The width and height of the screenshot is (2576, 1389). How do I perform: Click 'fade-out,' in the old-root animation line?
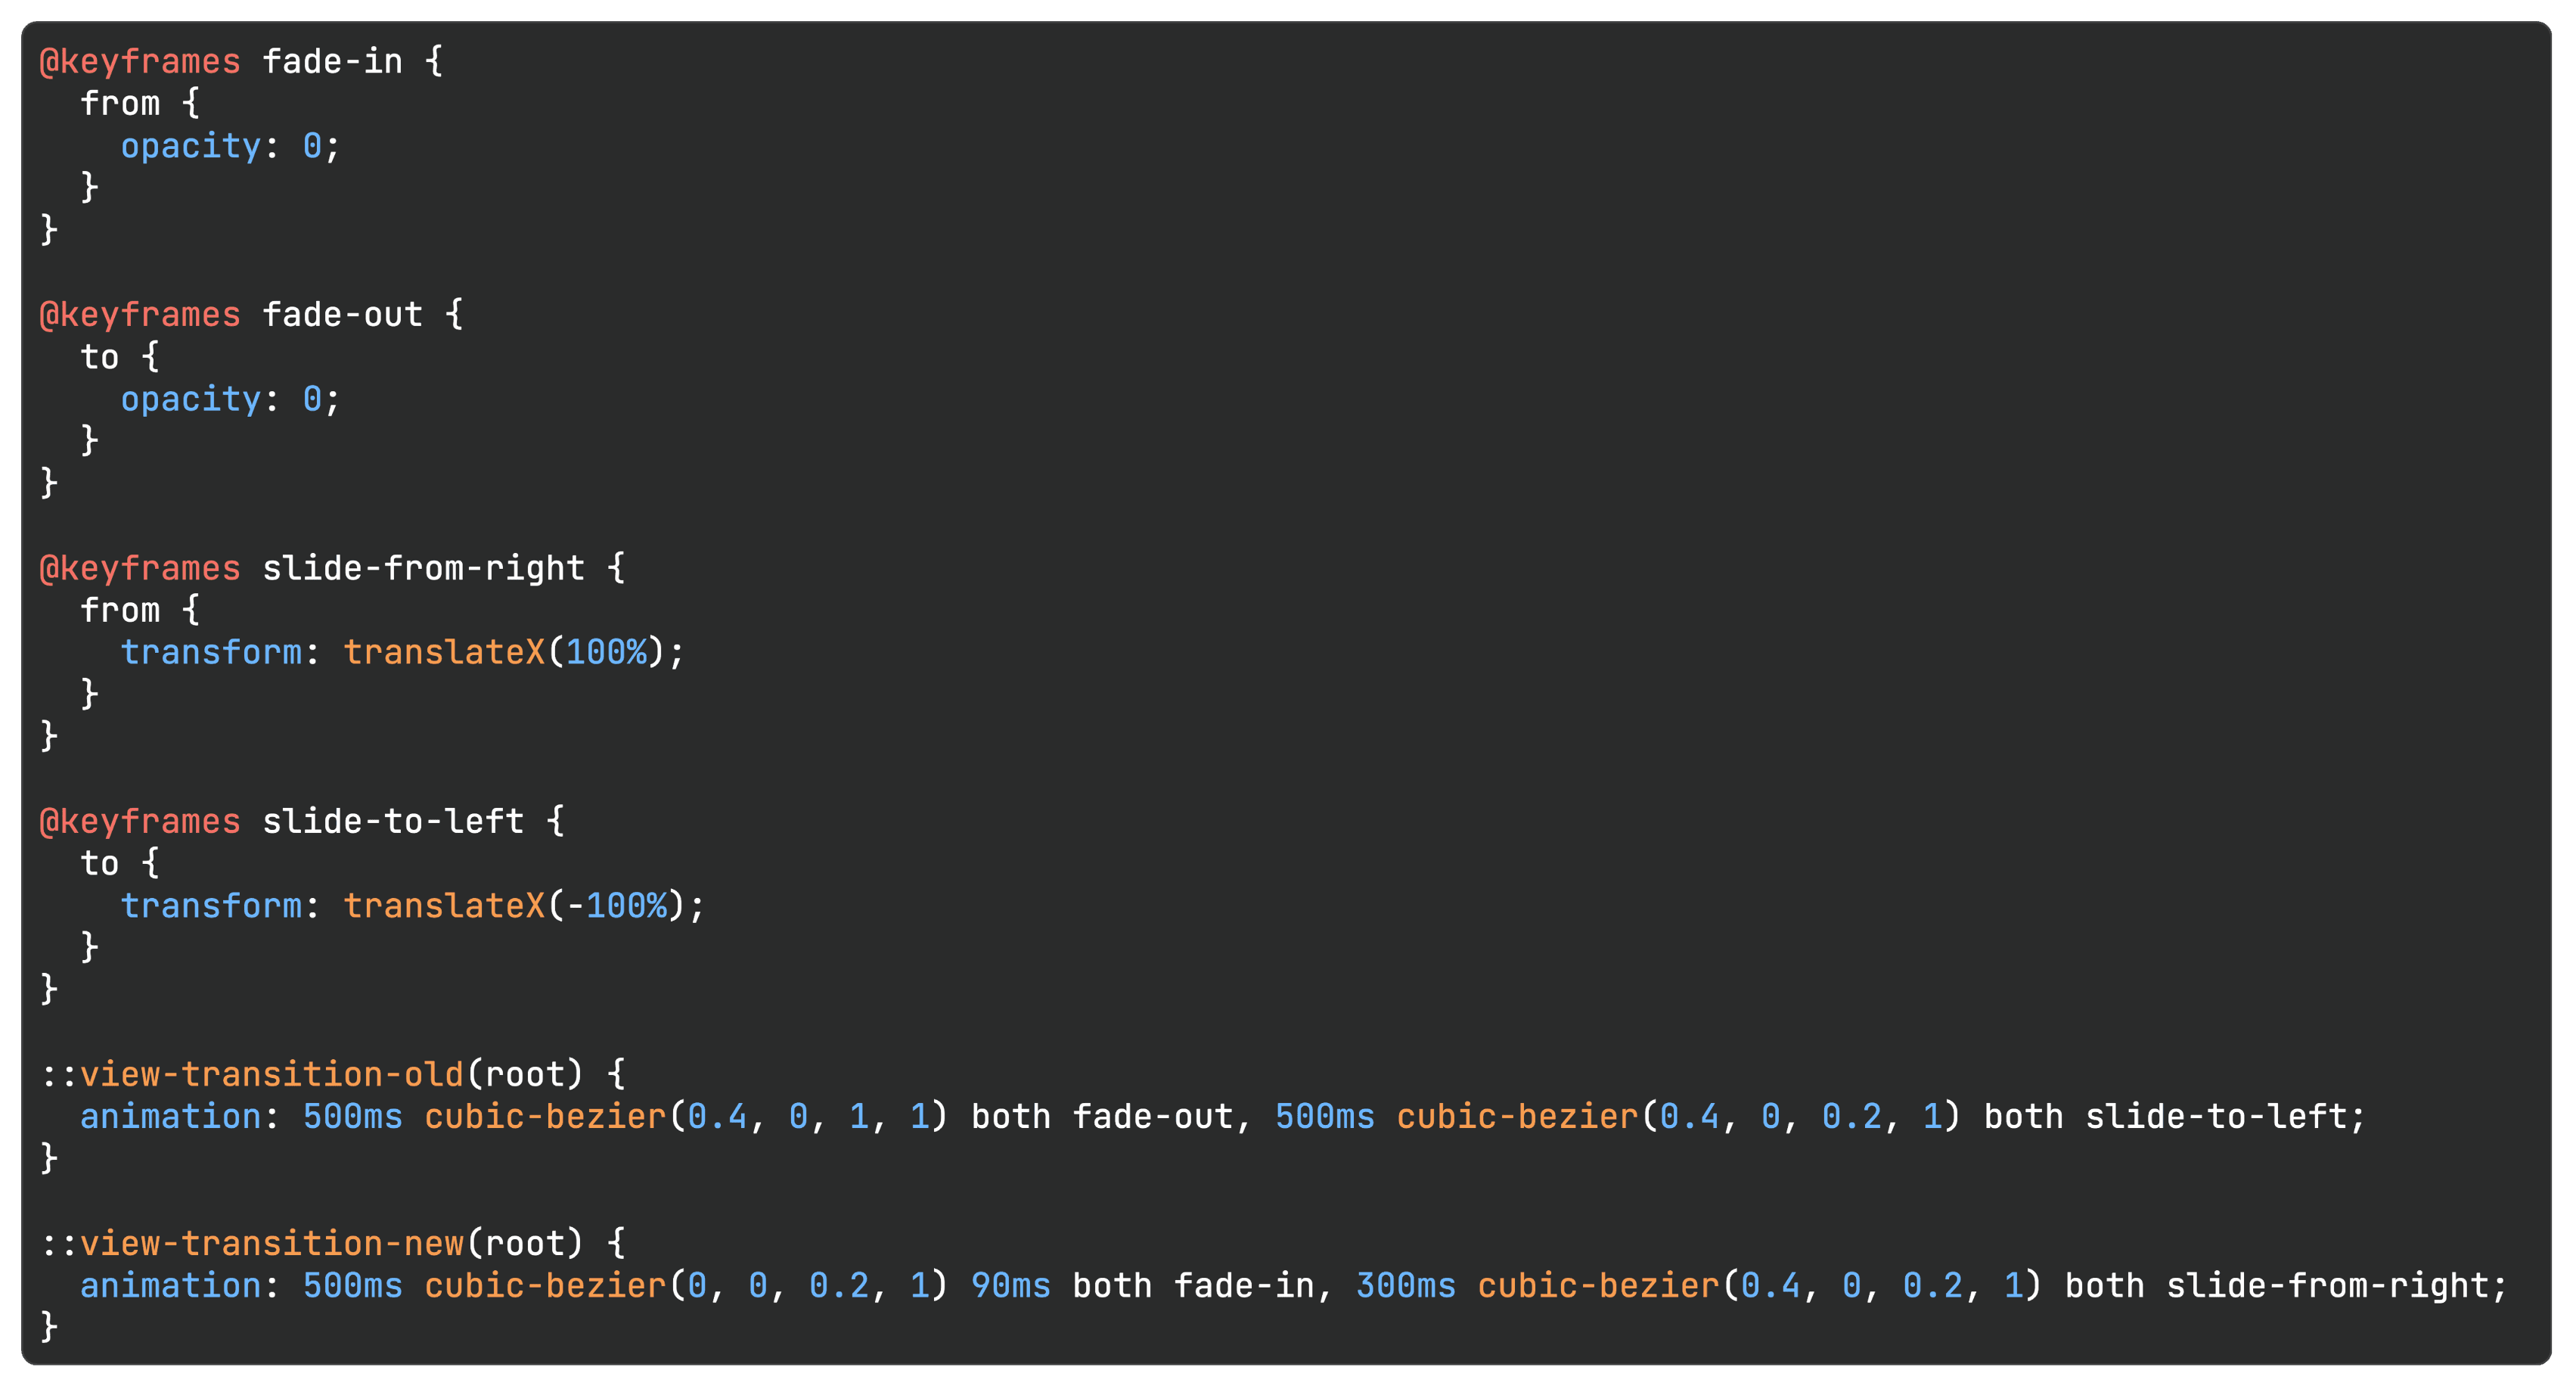(x=1163, y=1117)
